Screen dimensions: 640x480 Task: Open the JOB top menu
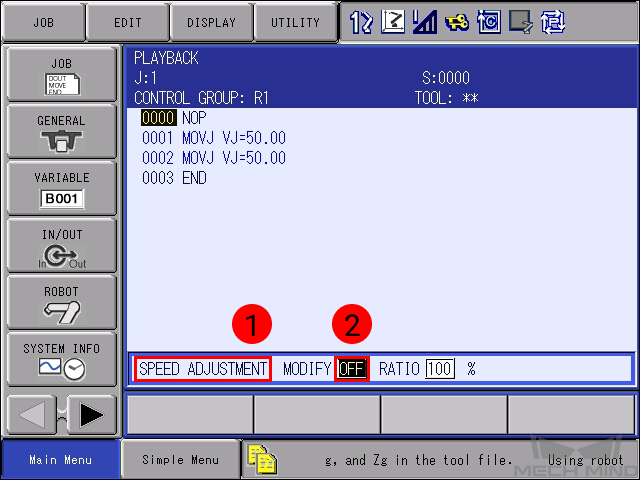[x=44, y=22]
